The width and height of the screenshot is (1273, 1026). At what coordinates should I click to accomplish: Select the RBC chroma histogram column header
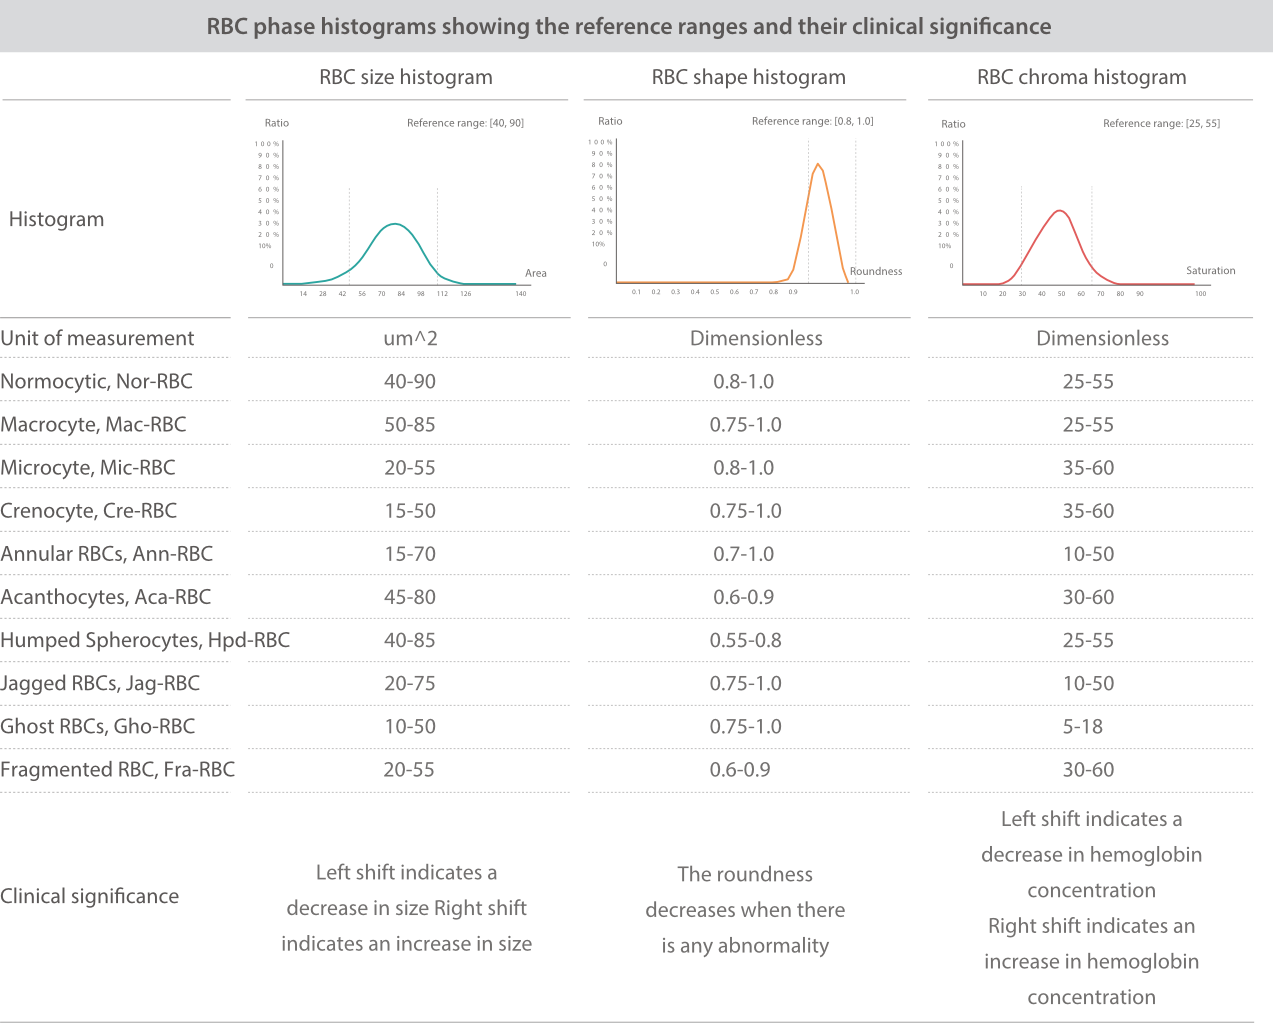[1081, 78]
